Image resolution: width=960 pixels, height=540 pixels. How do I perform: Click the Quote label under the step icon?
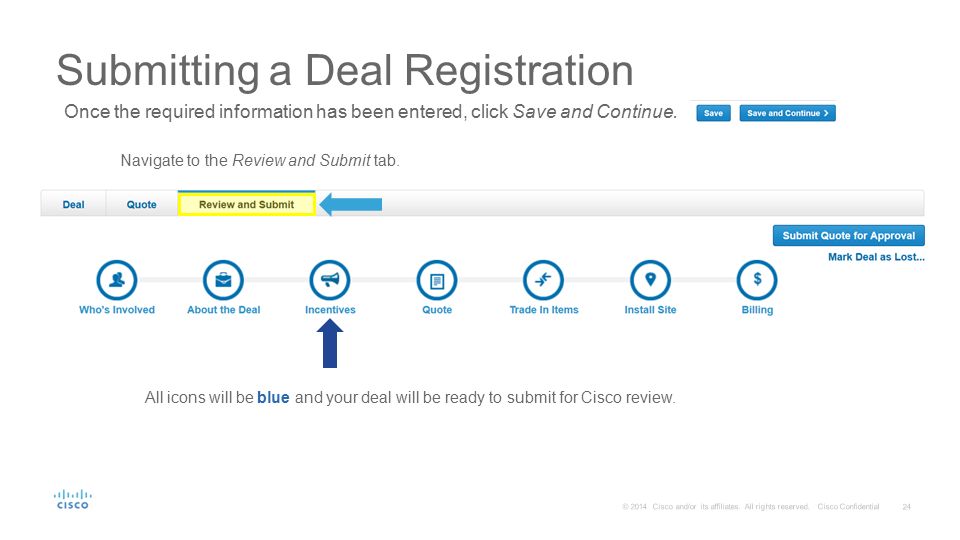coord(437,310)
